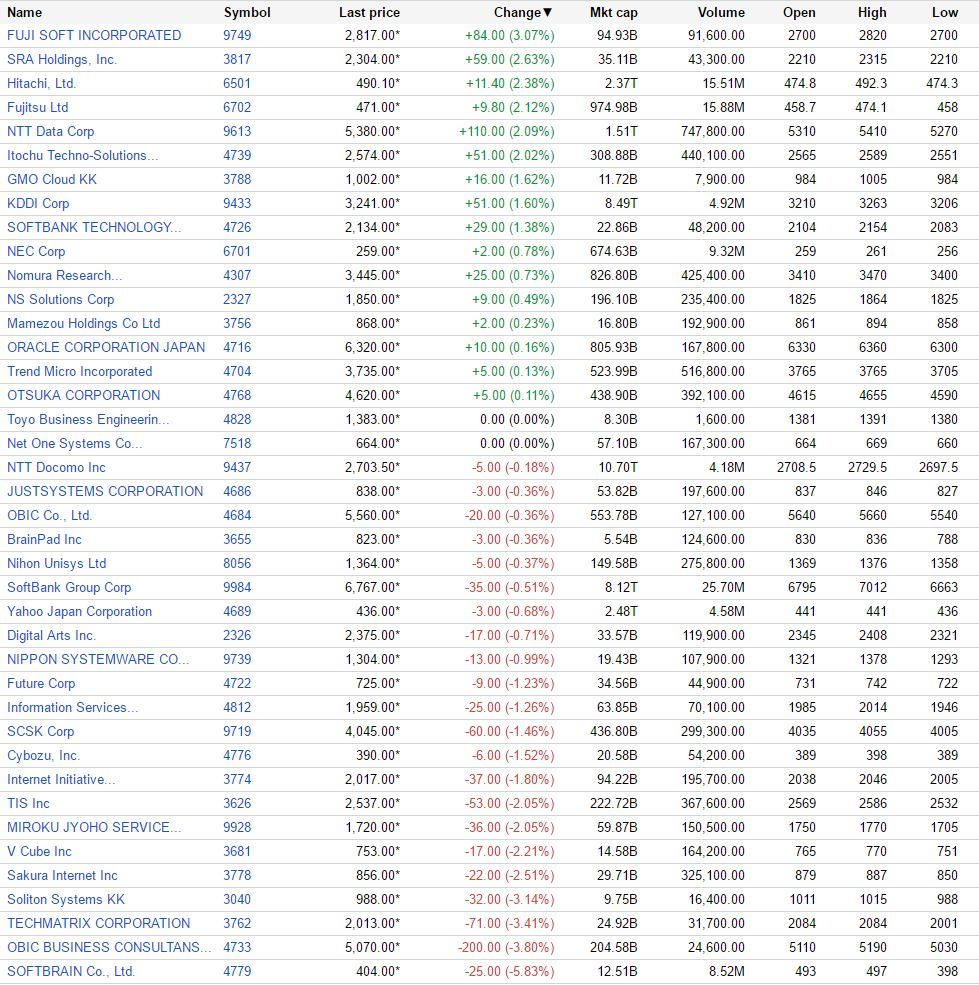
Task: Sort by the Last price header
Action: [x=369, y=13]
